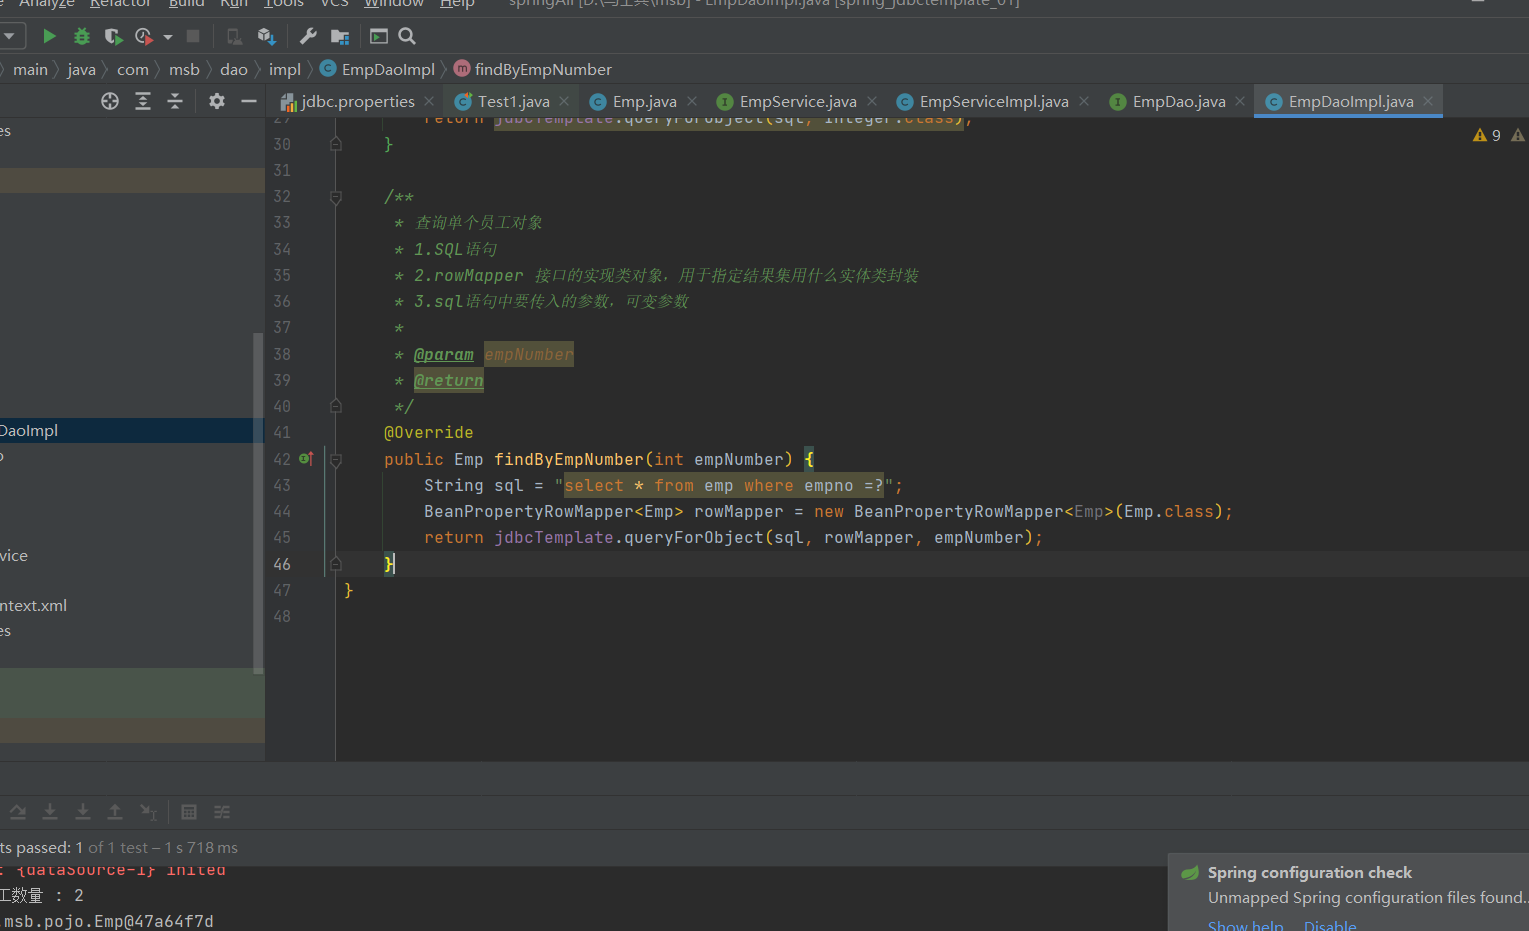Open Evaluate Expression calculator icon
Viewport: 1529px width, 931px height.
[x=189, y=812]
